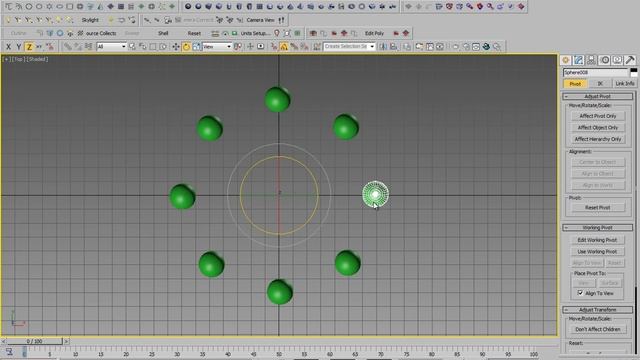Image resolution: width=640 pixels, height=360 pixels.
Task: Switch to the Pivot tab
Action: pos(575,84)
